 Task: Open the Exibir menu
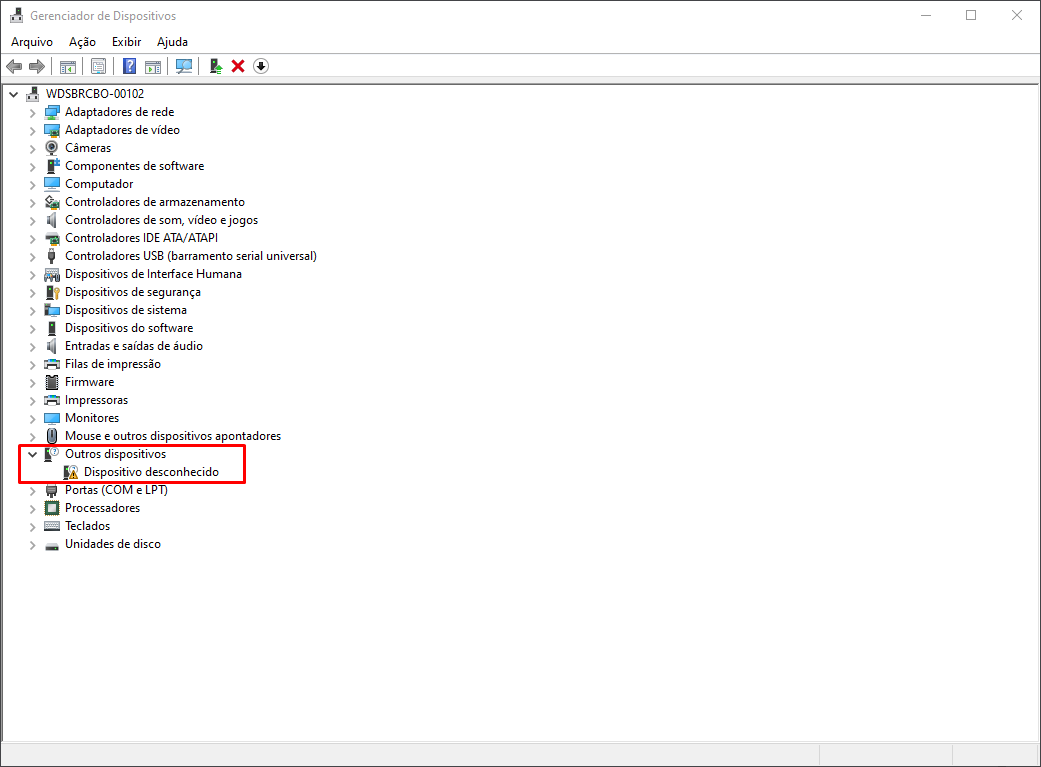pos(126,42)
